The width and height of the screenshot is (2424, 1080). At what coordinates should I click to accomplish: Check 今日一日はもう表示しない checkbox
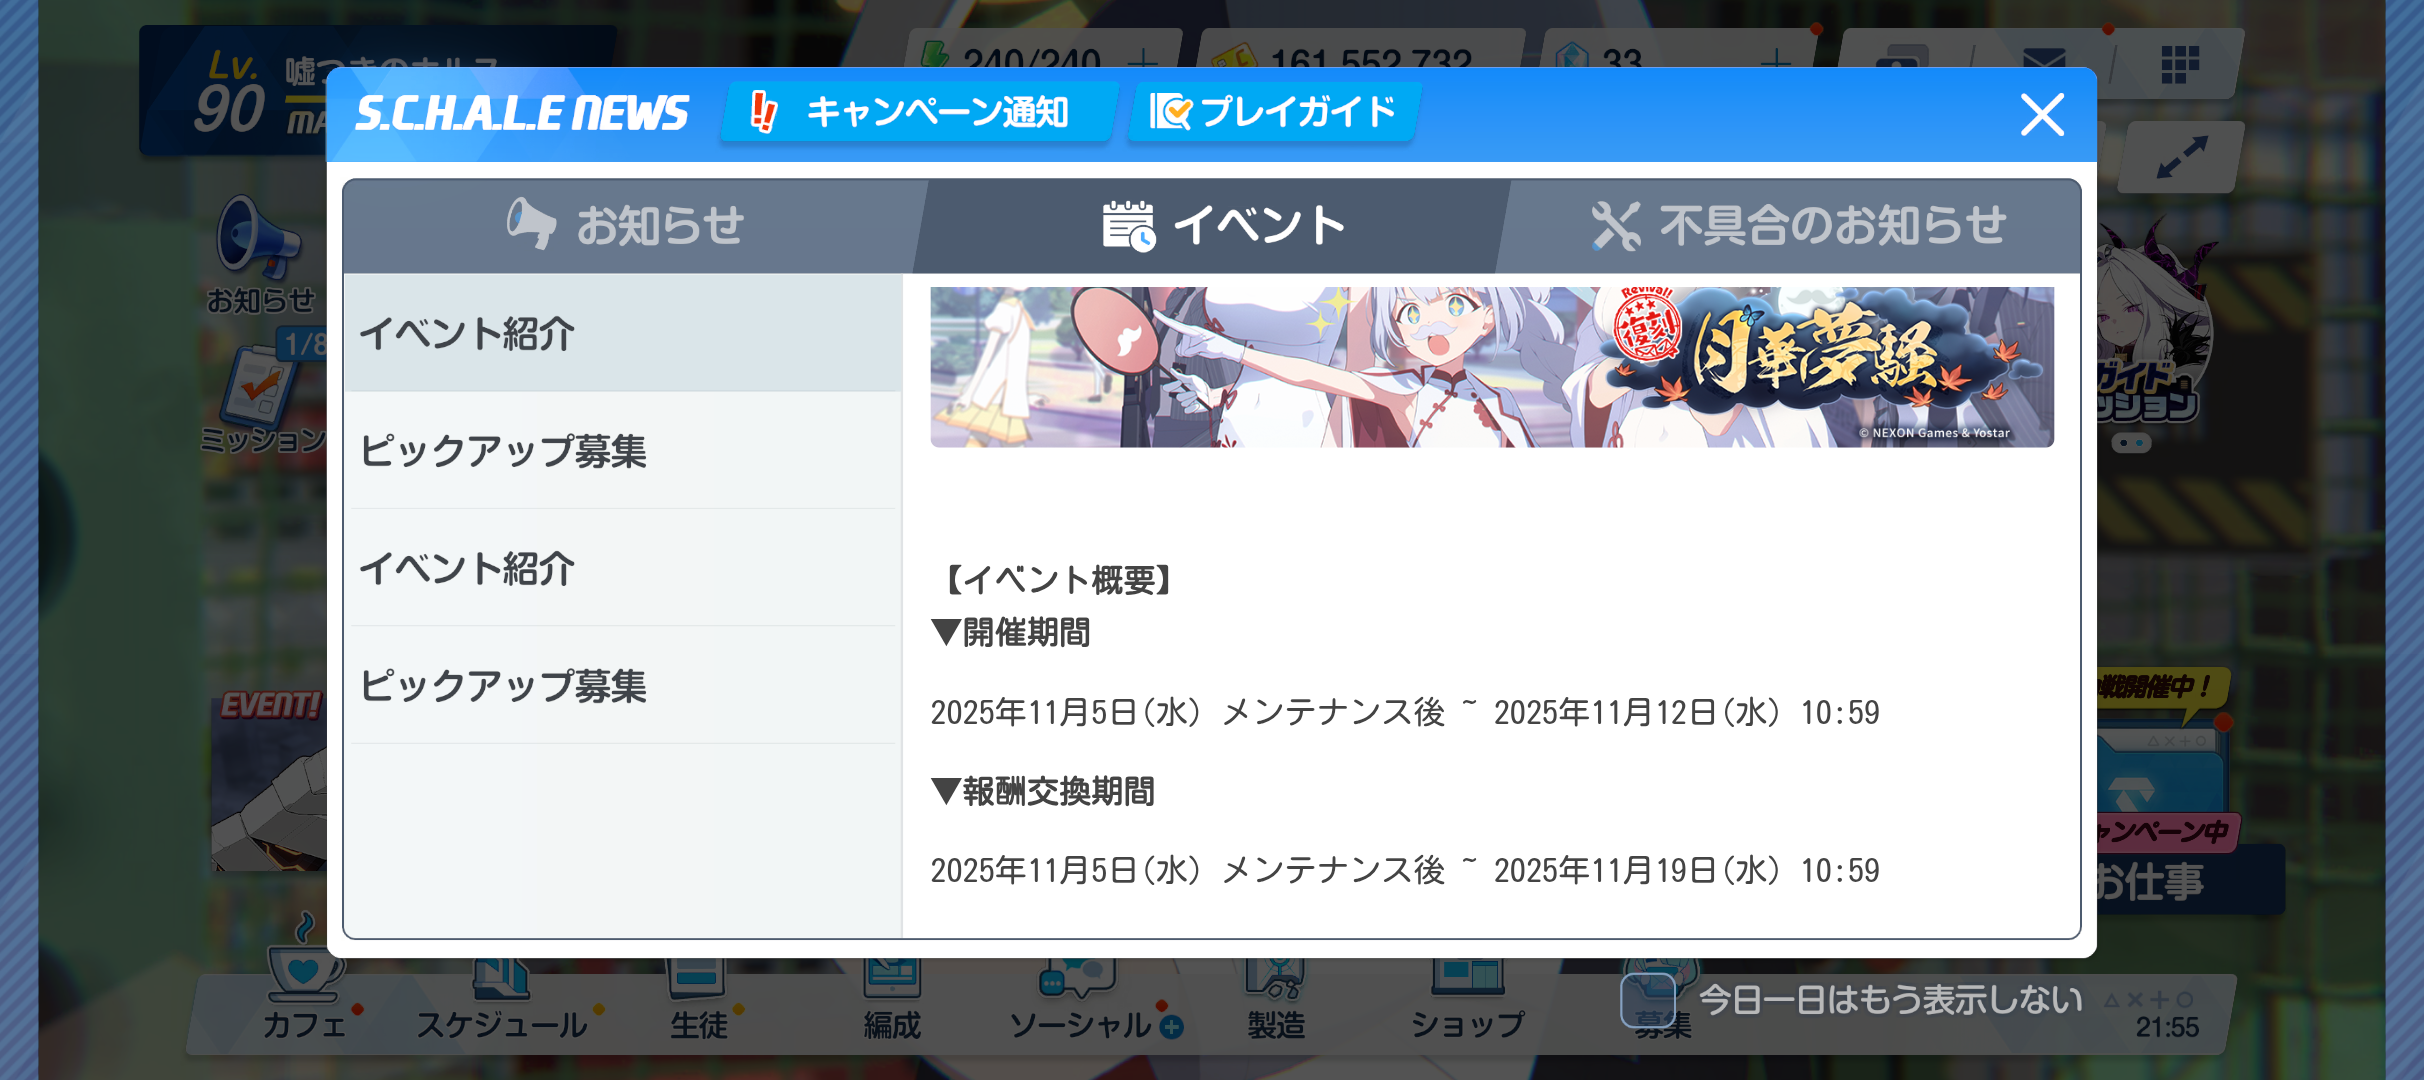point(1647,998)
